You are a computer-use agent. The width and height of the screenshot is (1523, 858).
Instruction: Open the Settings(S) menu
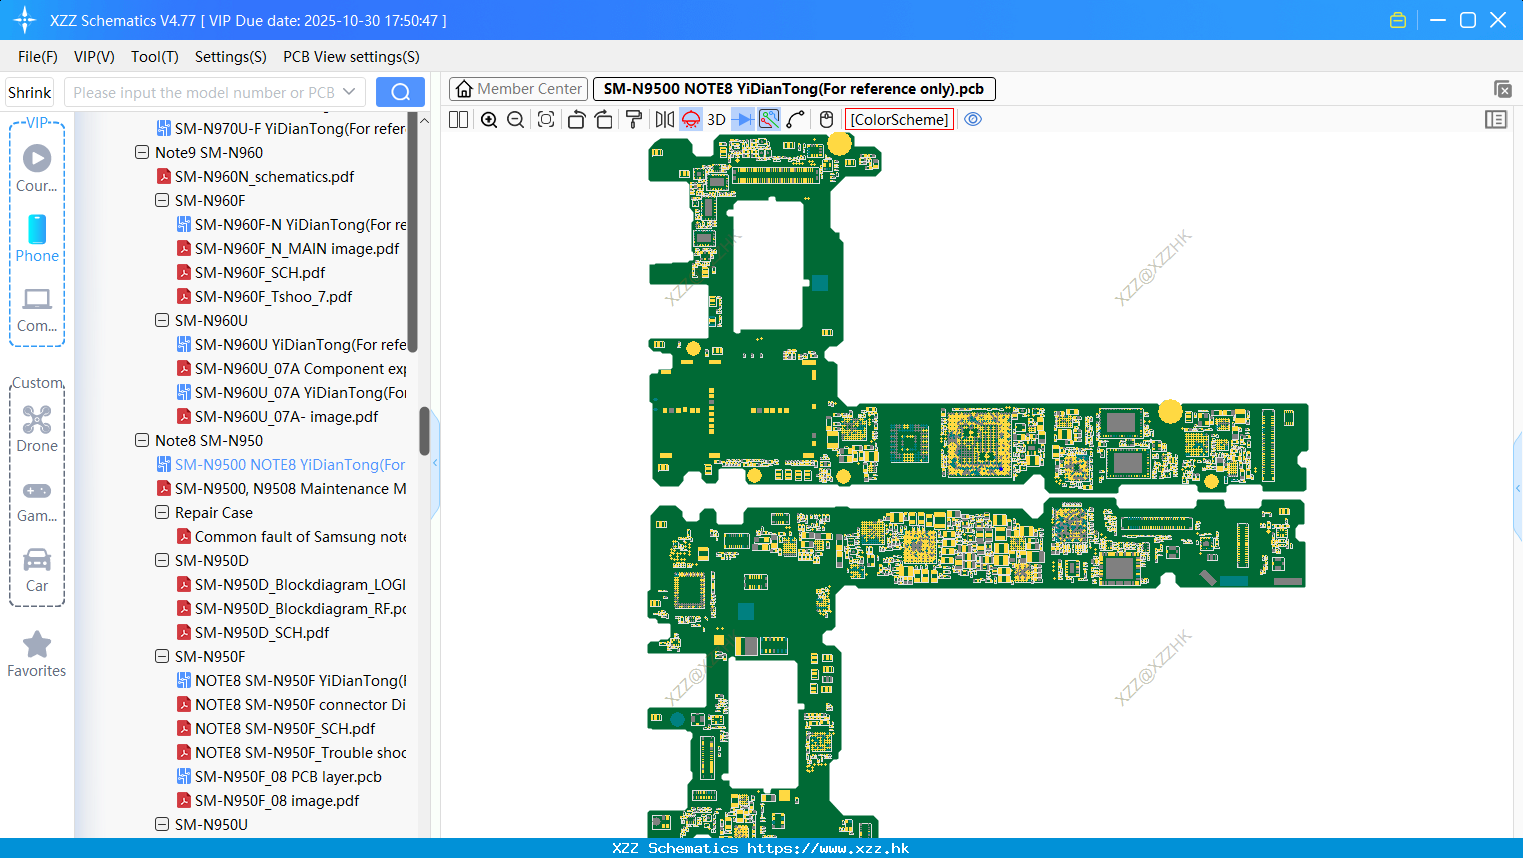tap(231, 57)
